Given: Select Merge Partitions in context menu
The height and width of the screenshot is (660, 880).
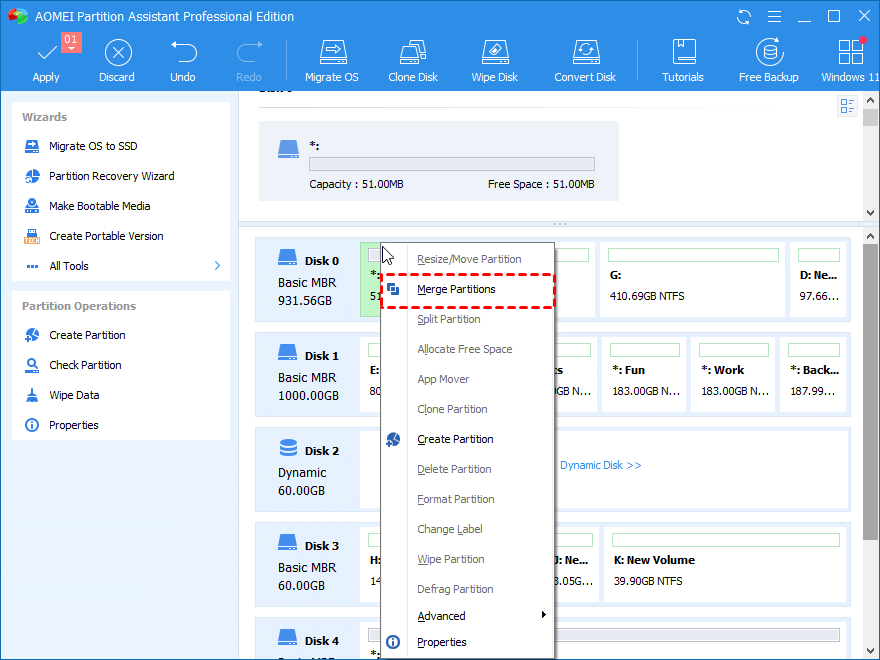Looking at the screenshot, I should 456,289.
